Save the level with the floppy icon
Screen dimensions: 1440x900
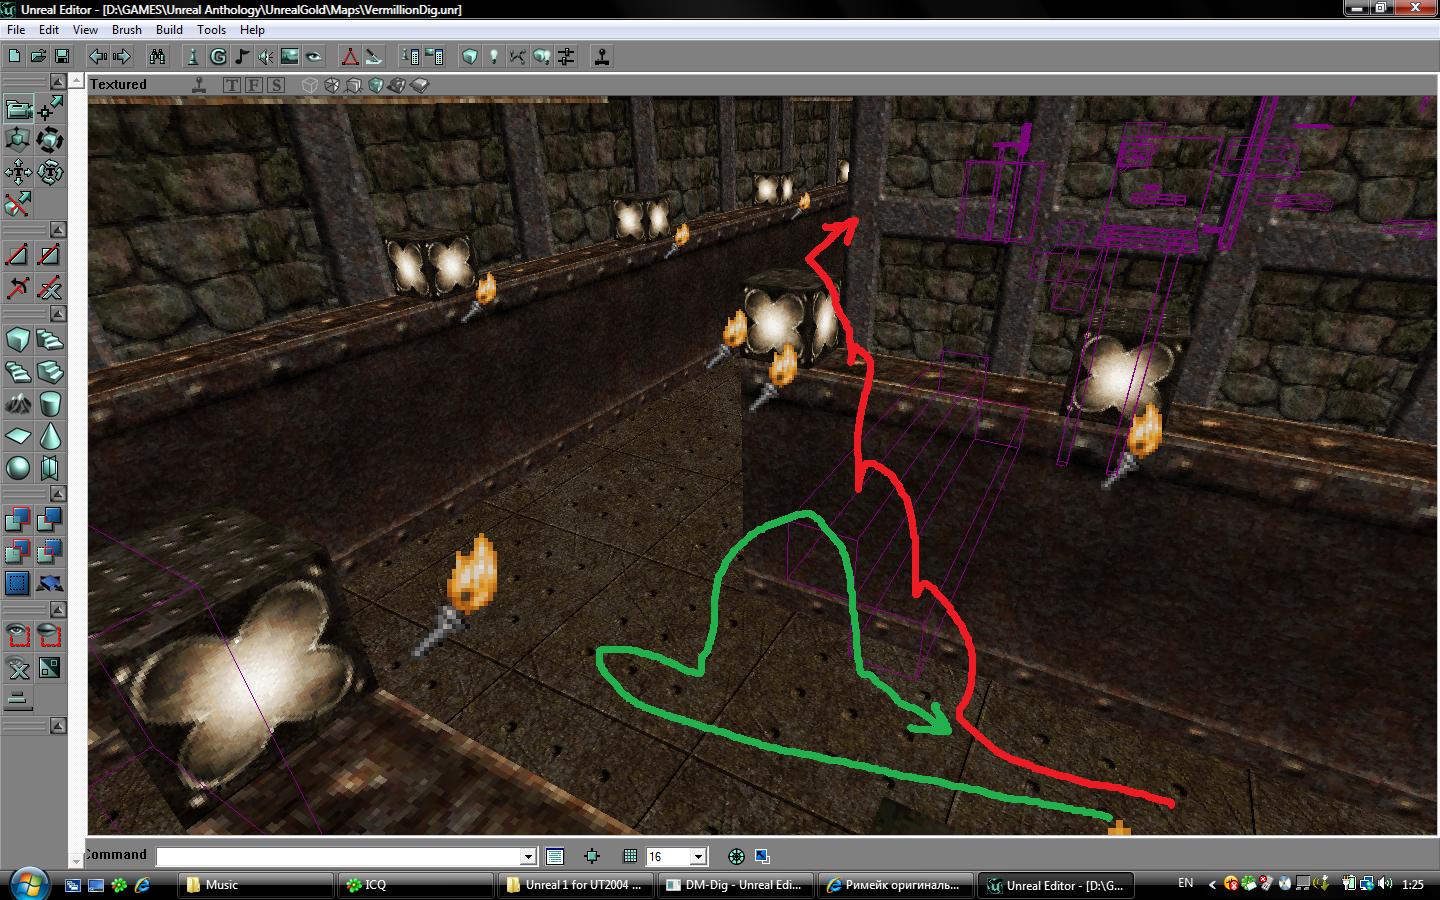(62, 57)
